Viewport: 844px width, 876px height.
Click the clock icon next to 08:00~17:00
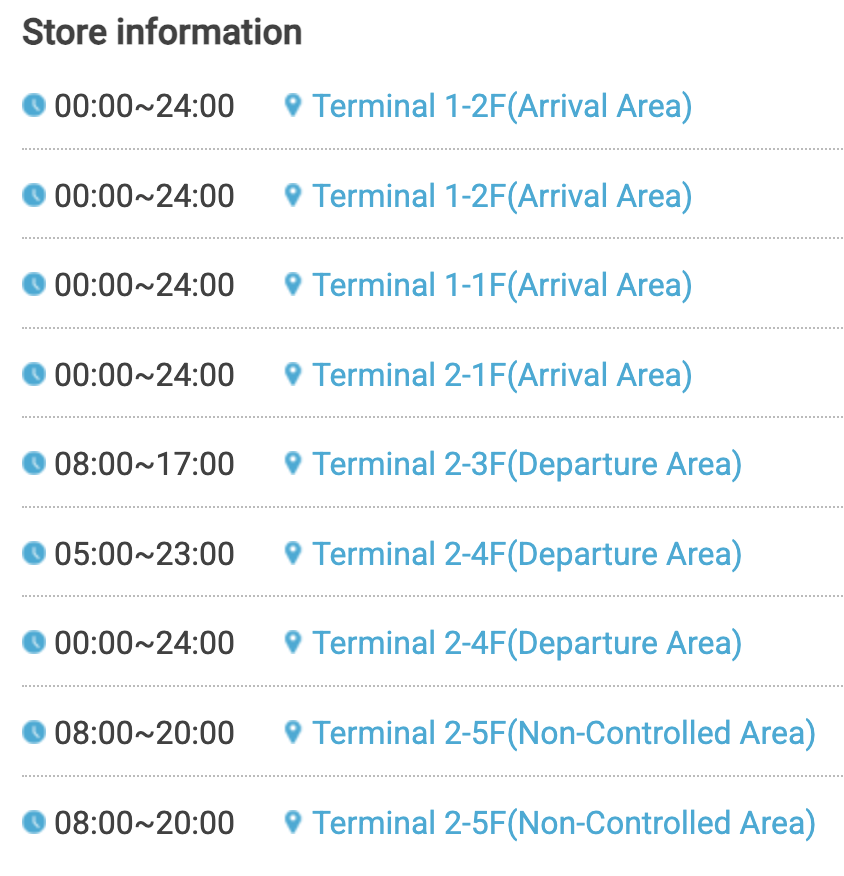pyautogui.click(x=34, y=464)
